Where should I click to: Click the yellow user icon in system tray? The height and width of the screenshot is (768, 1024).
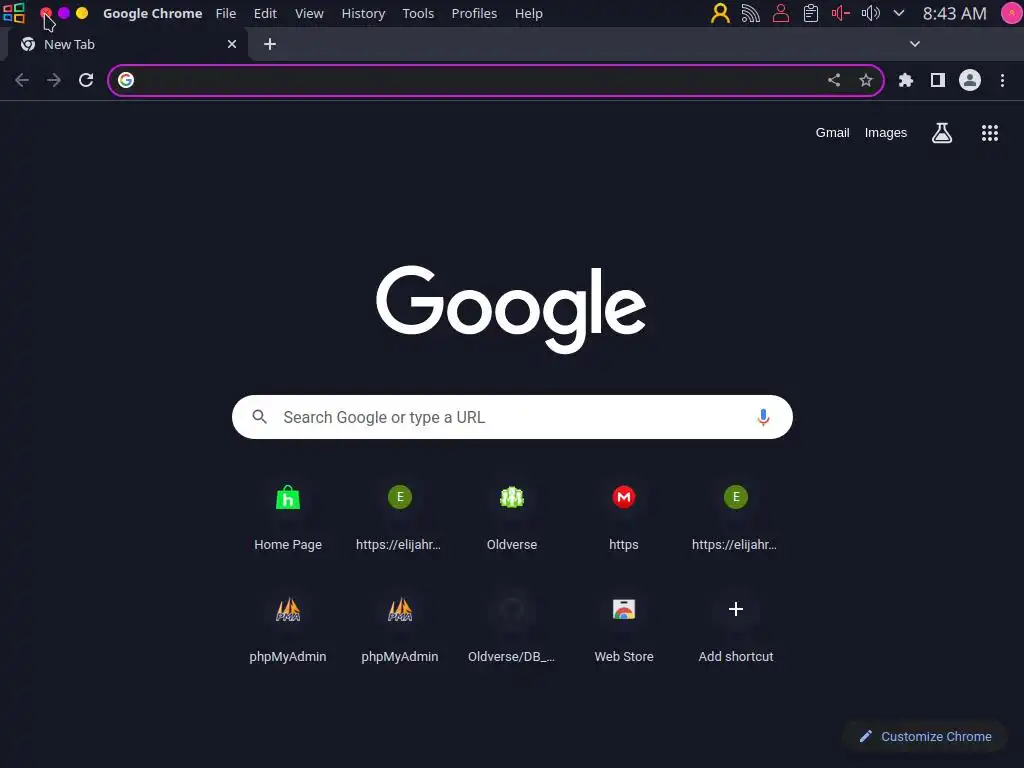click(x=720, y=13)
